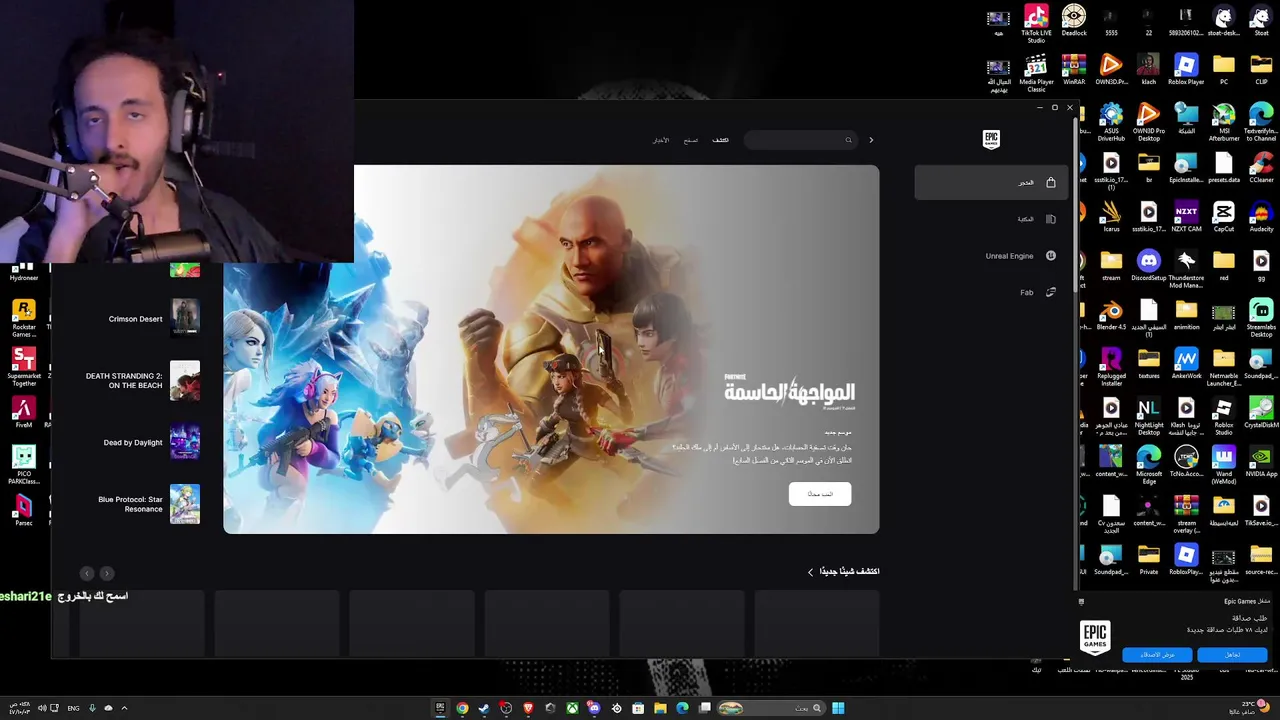This screenshot has height=720, width=1280.
Task: Open WinRAR desktop icon
Action: [x=1074, y=70]
